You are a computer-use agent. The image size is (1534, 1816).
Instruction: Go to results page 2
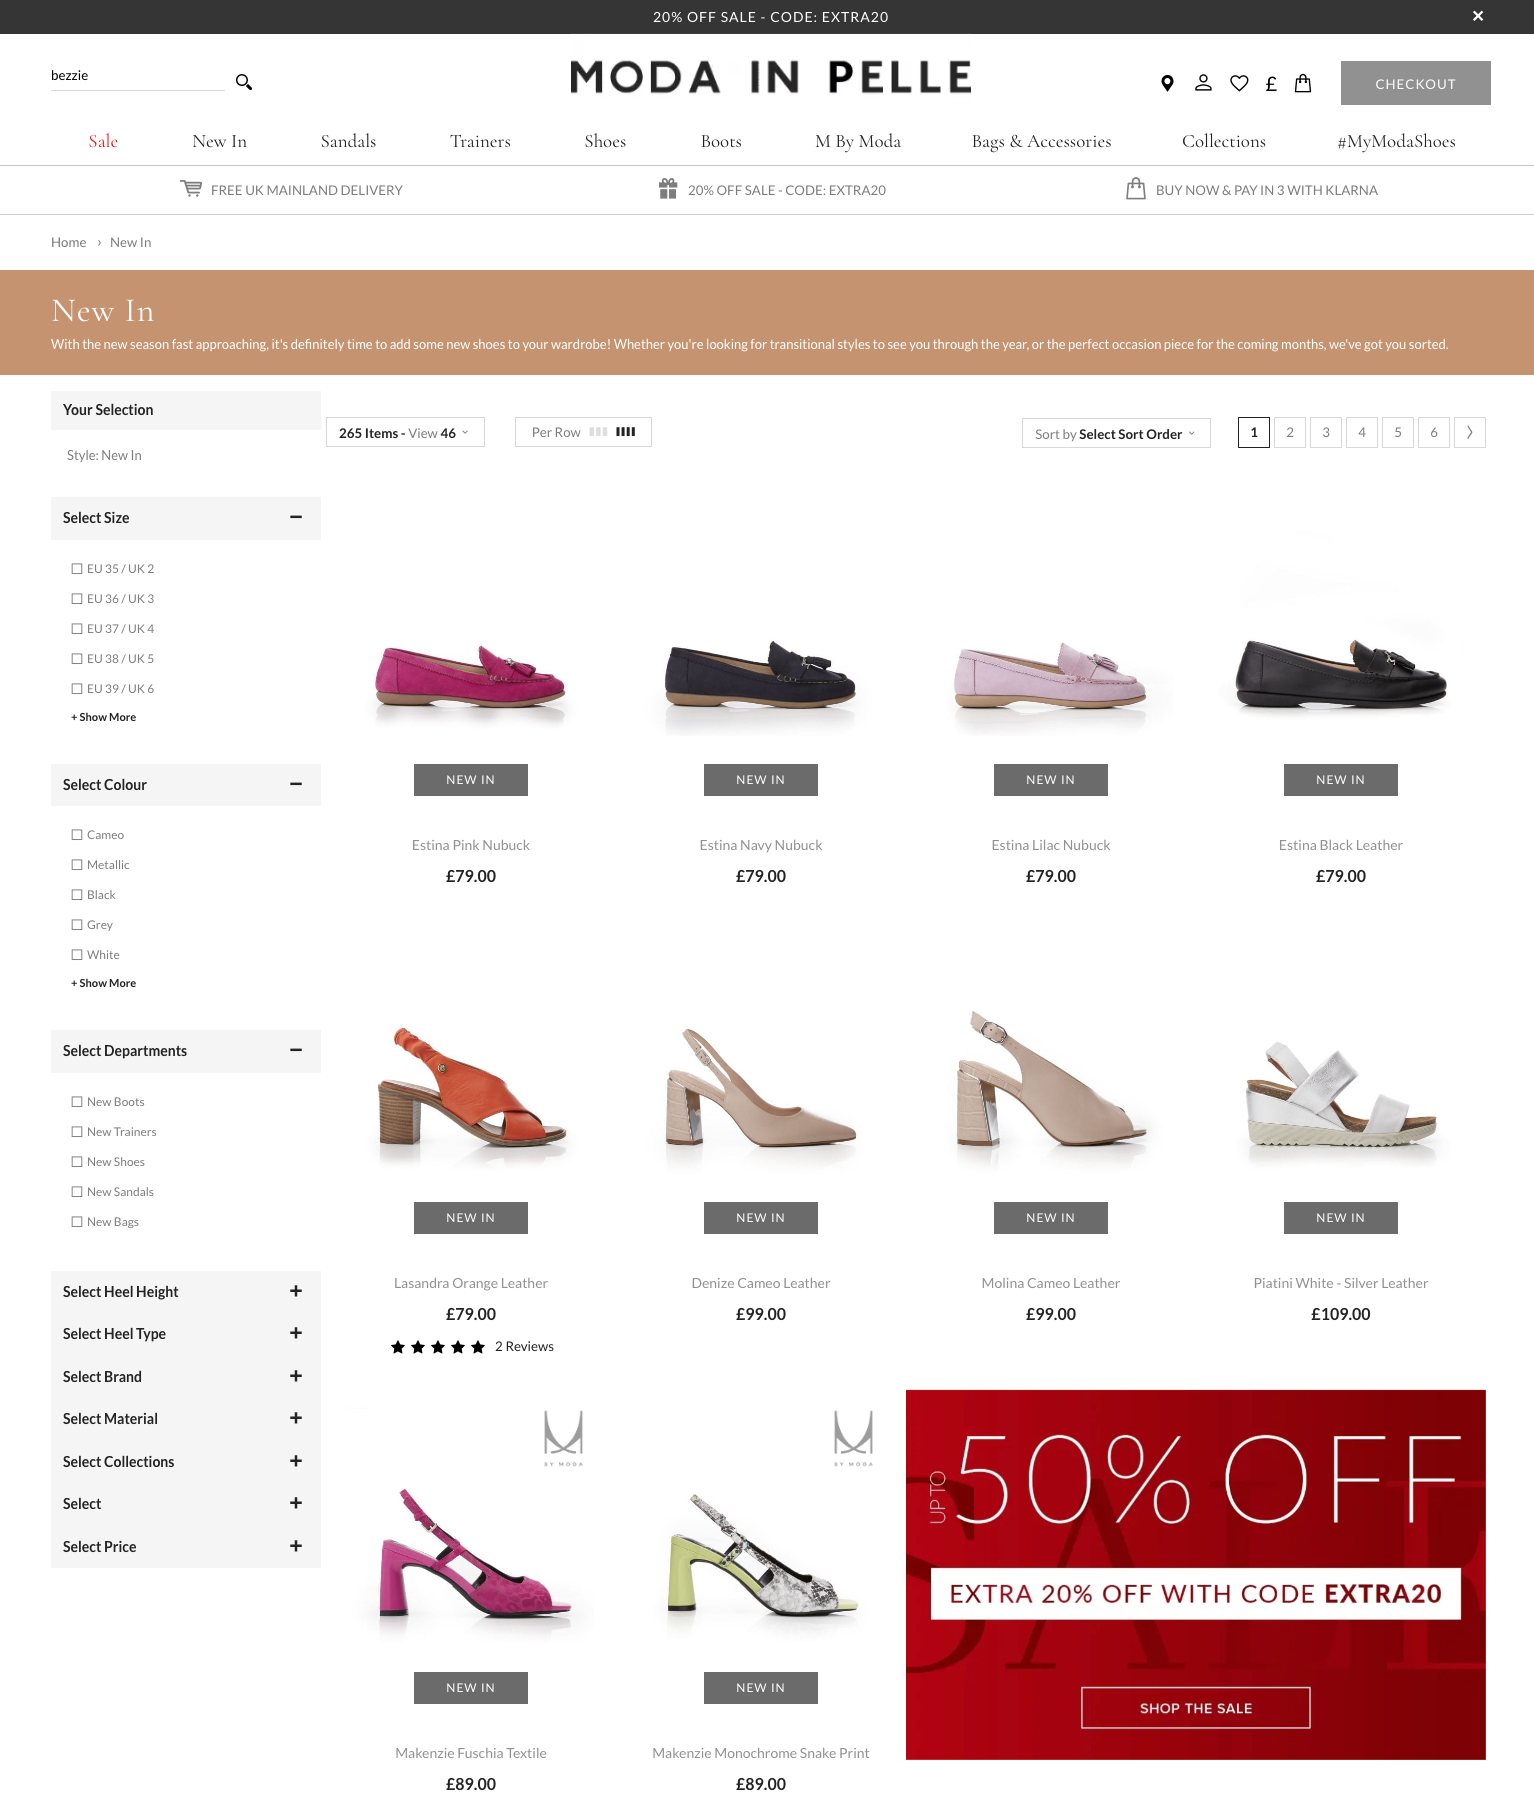pyautogui.click(x=1290, y=432)
